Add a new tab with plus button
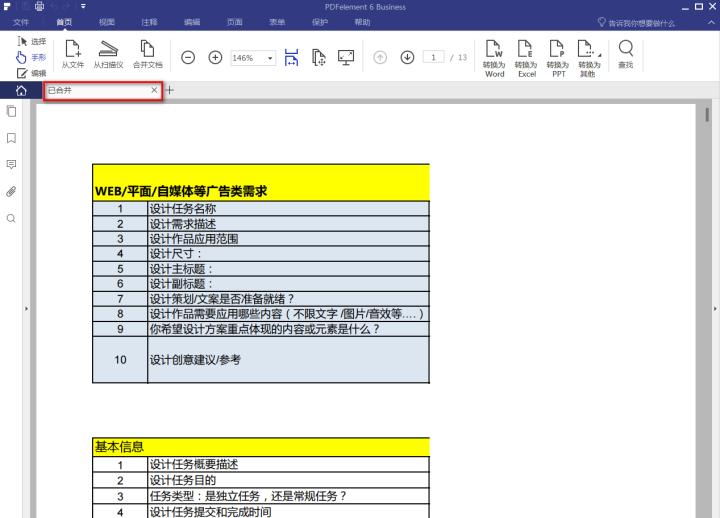This screenshot has height=518, width=720. (169, 90)
